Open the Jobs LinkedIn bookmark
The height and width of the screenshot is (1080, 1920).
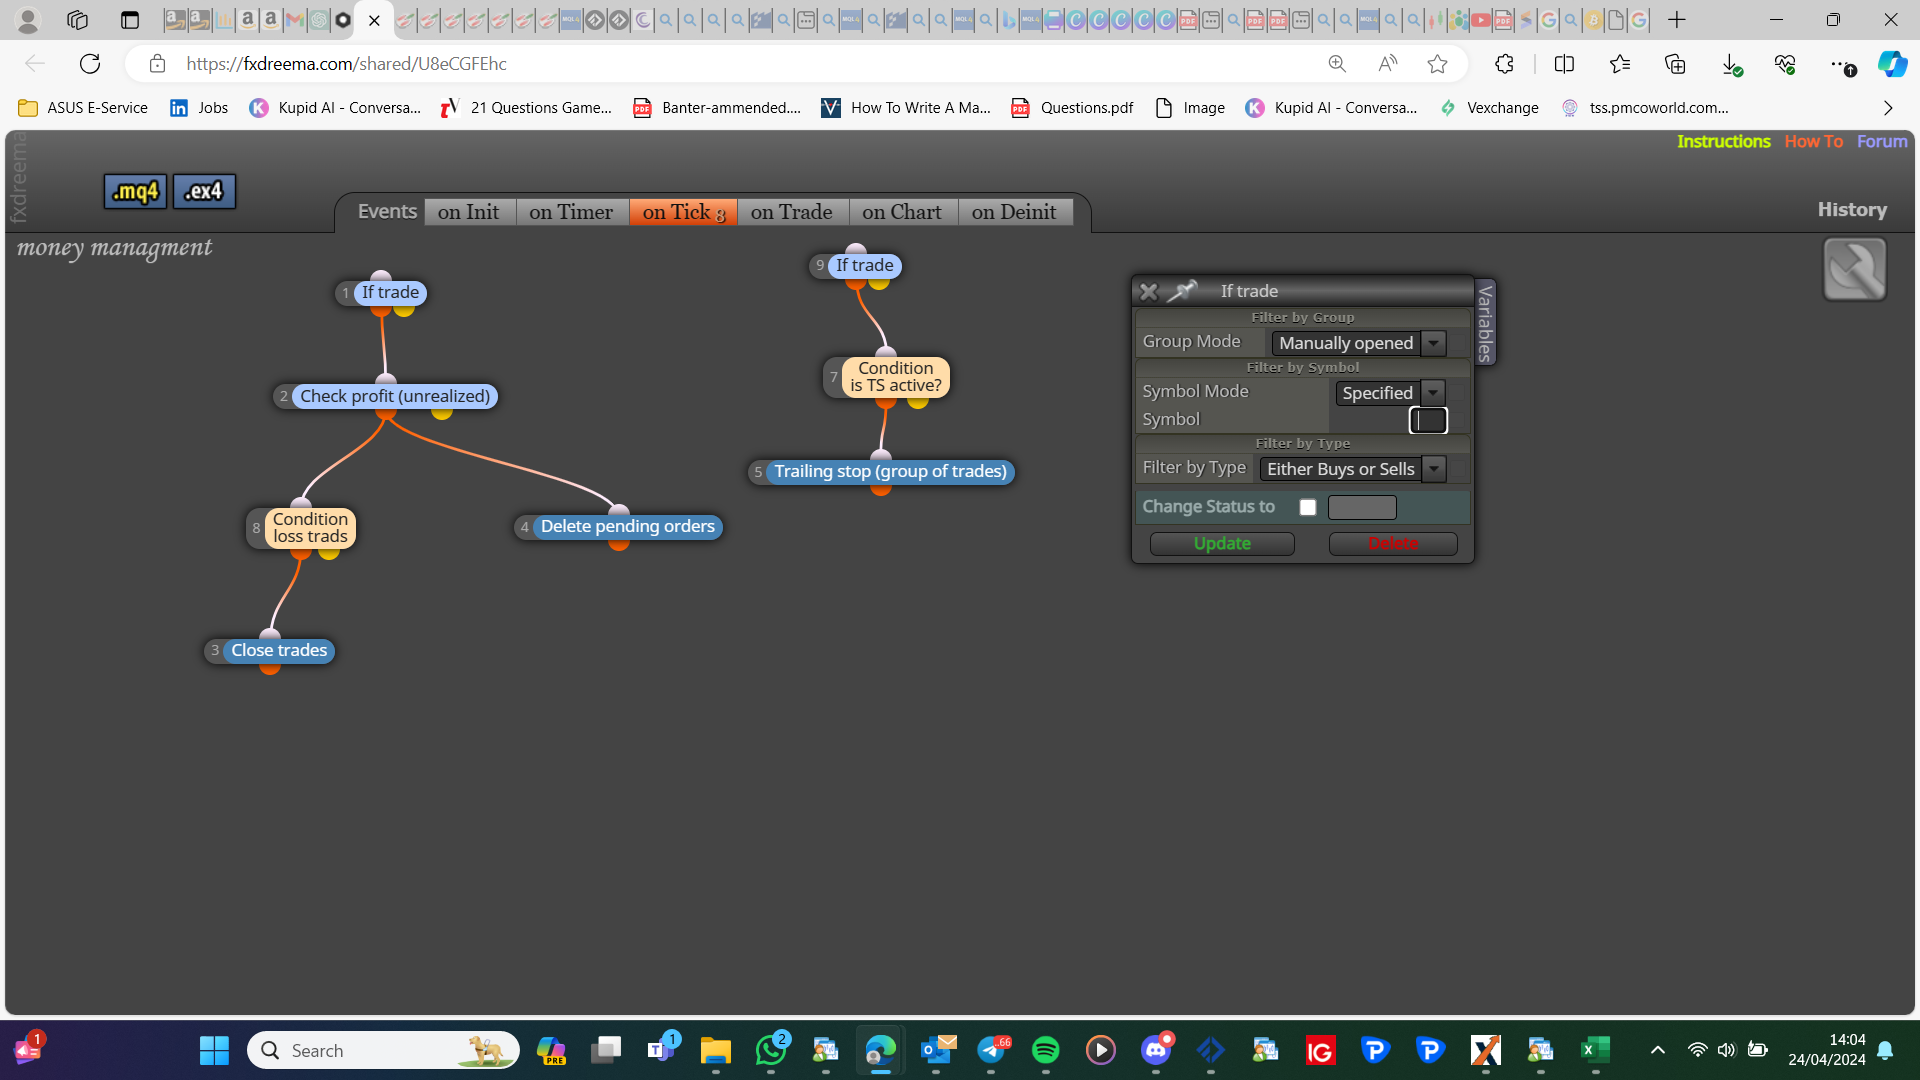point(199,108)
